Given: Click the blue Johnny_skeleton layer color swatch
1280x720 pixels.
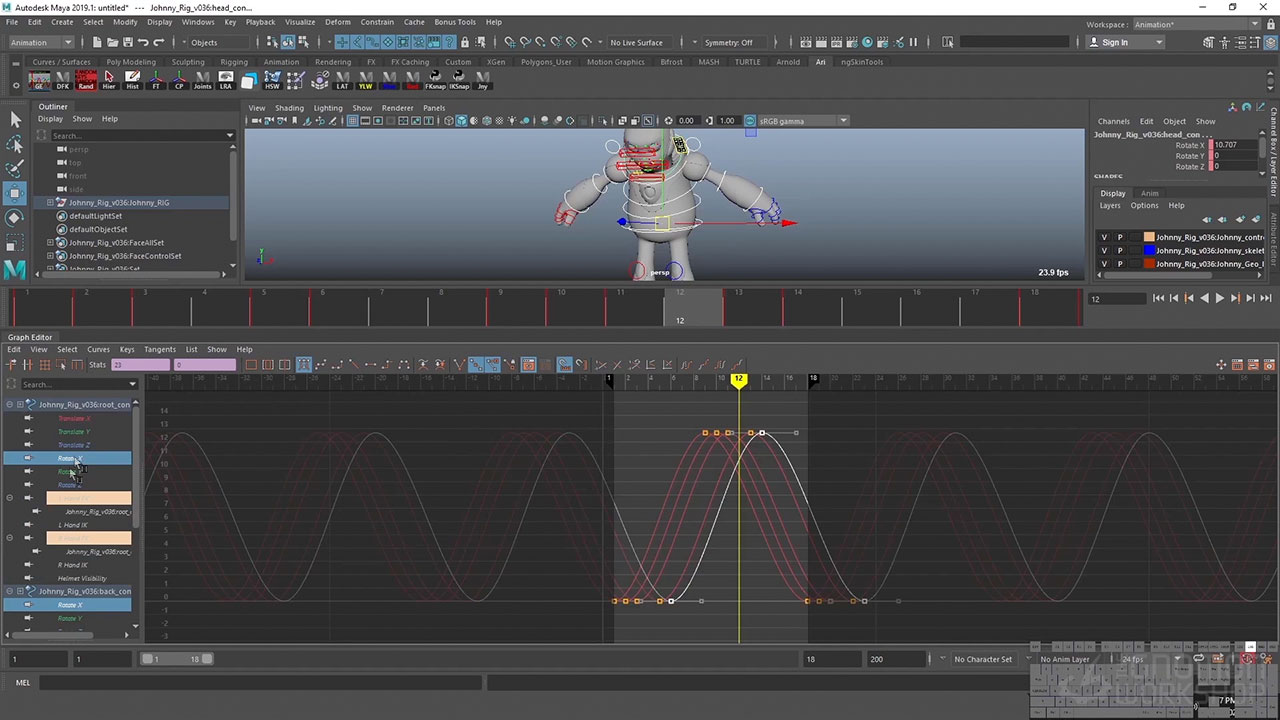Looking at the screenshot, I should tap(1149, 250).
